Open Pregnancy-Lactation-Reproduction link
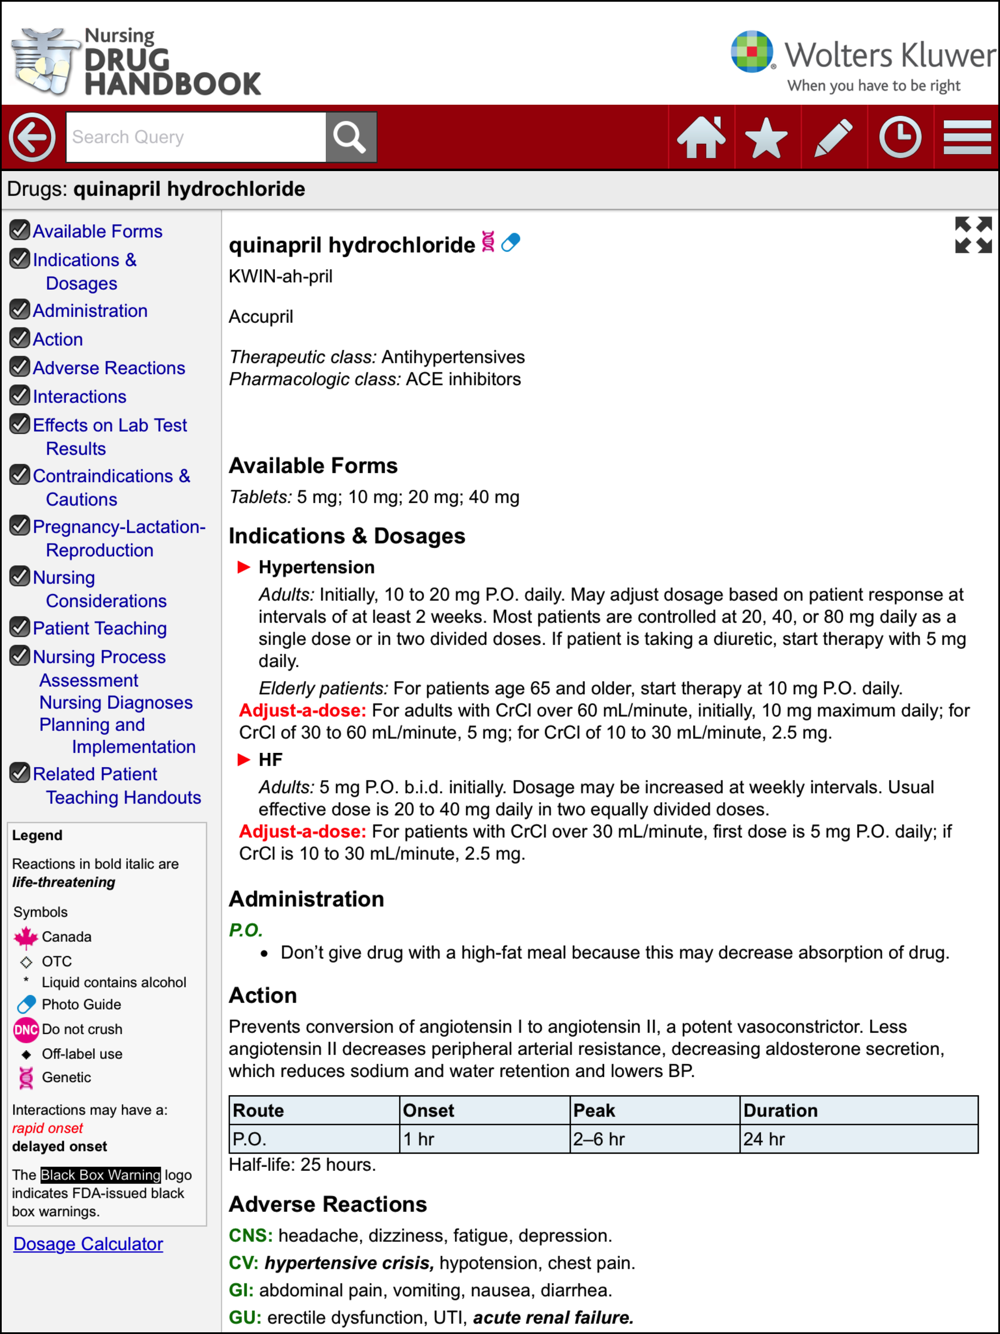1000x1334 pixels. click(x=119, y=538)
